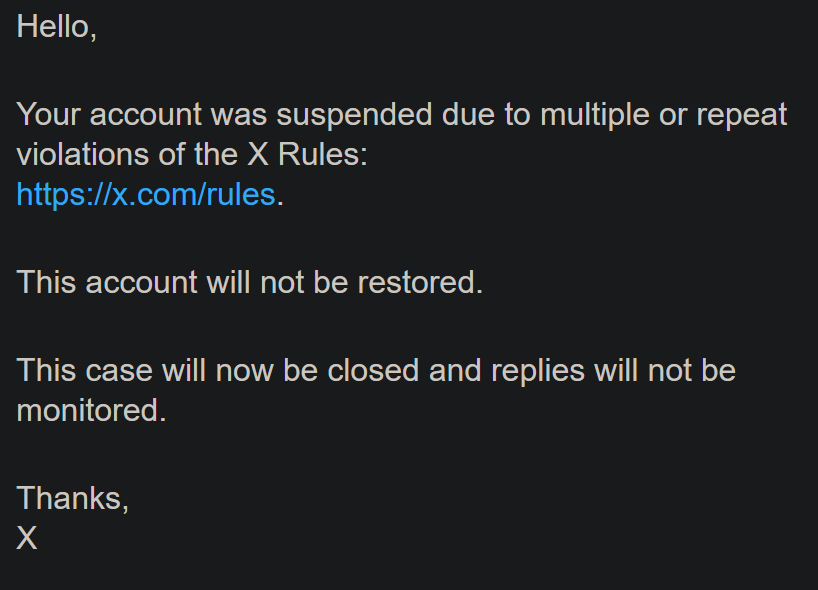
Task: Click the word "replies" in case sentence
Action: 537,371
